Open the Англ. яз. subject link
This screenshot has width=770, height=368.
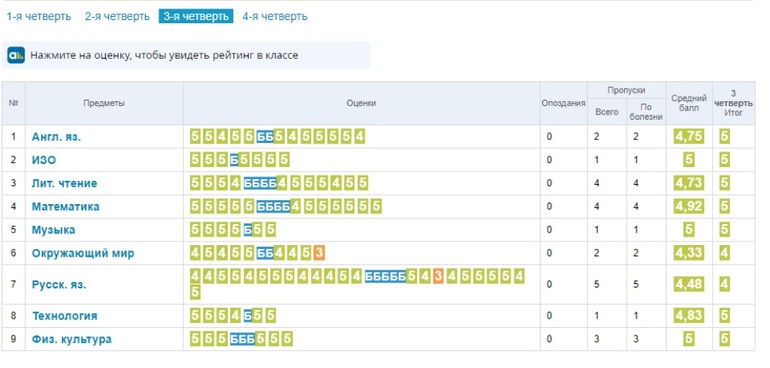point(56,137)
